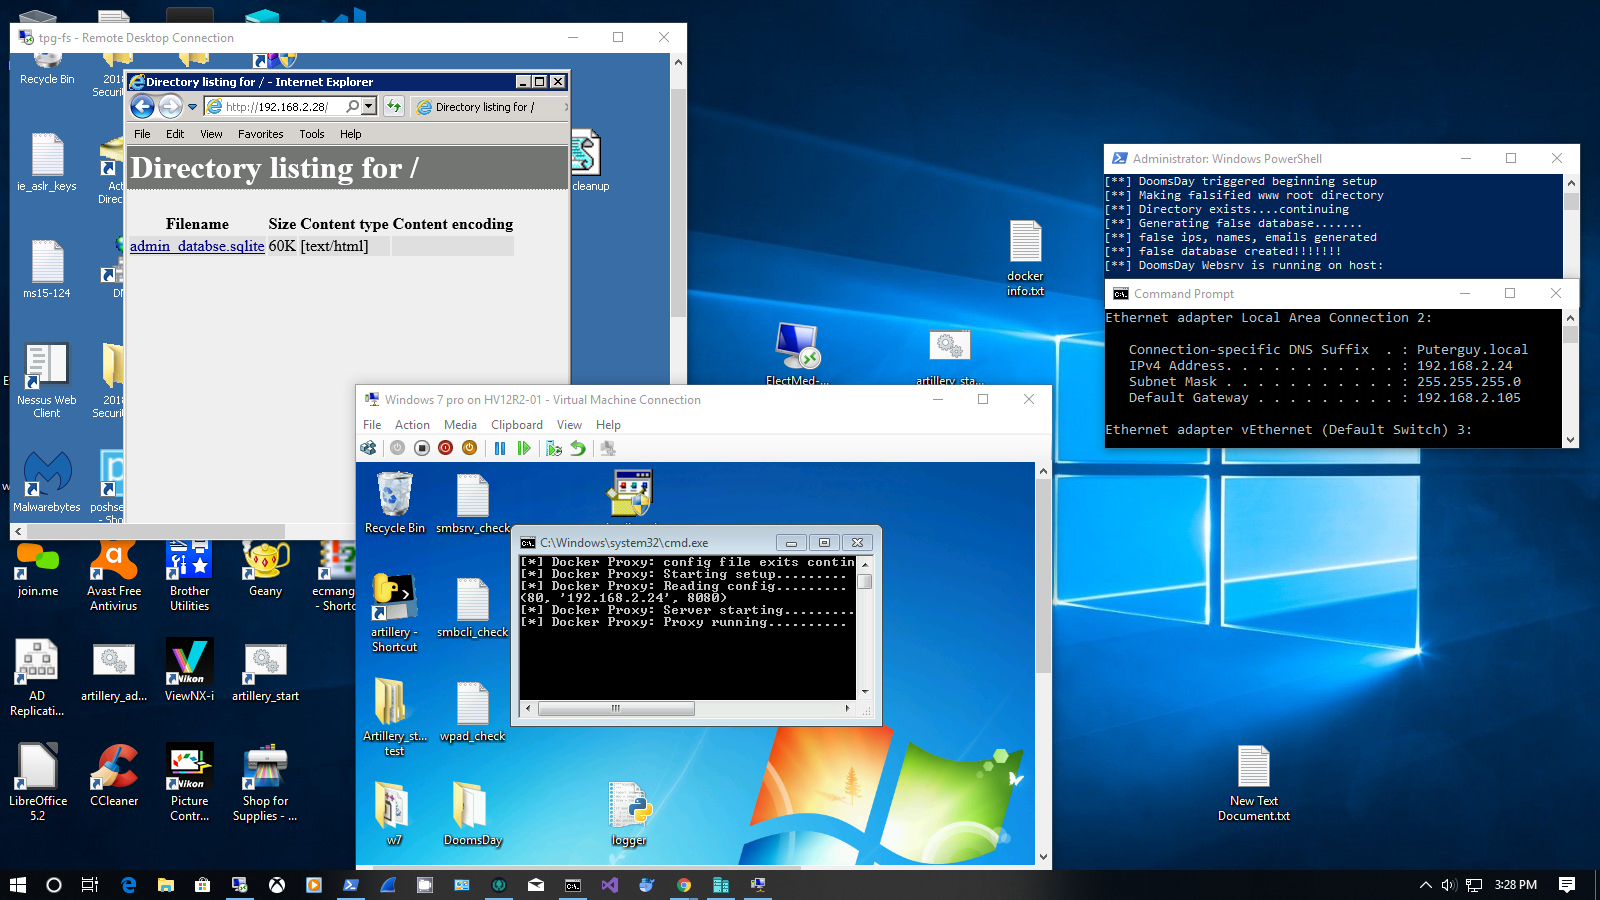Click the search magnifier in the IE address bar

352,106
